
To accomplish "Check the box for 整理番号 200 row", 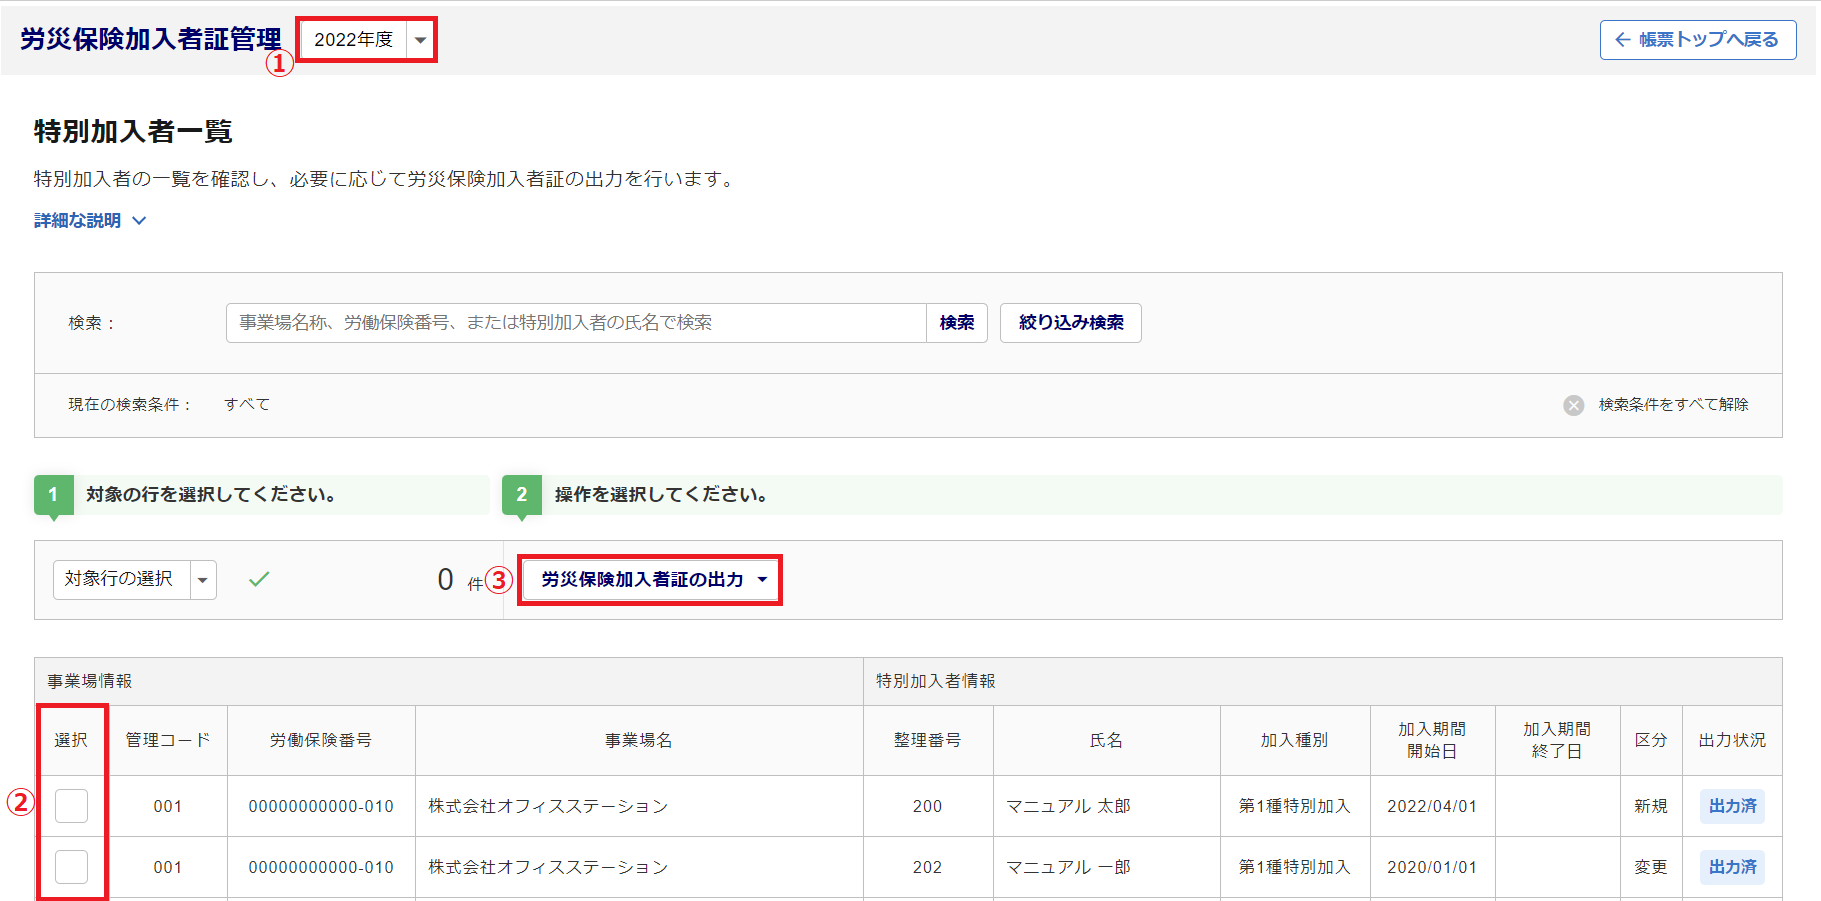I will pyautogui.click(x=71, y=806).
